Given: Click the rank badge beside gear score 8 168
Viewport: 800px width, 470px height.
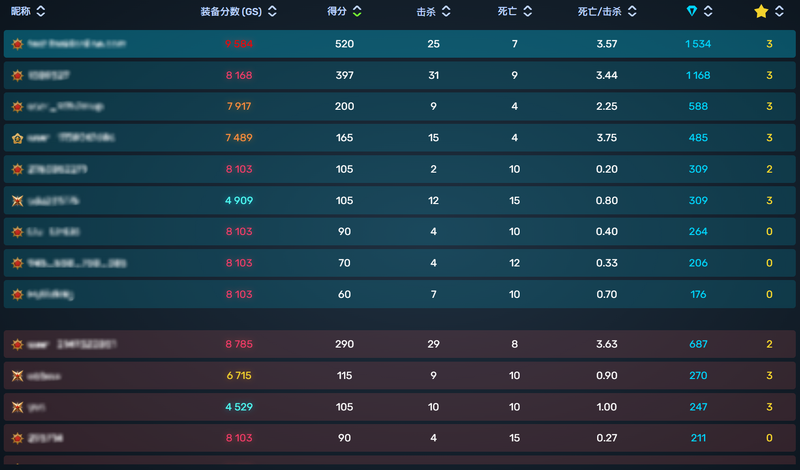Looking at the screenshot, I should pos(17,76).
